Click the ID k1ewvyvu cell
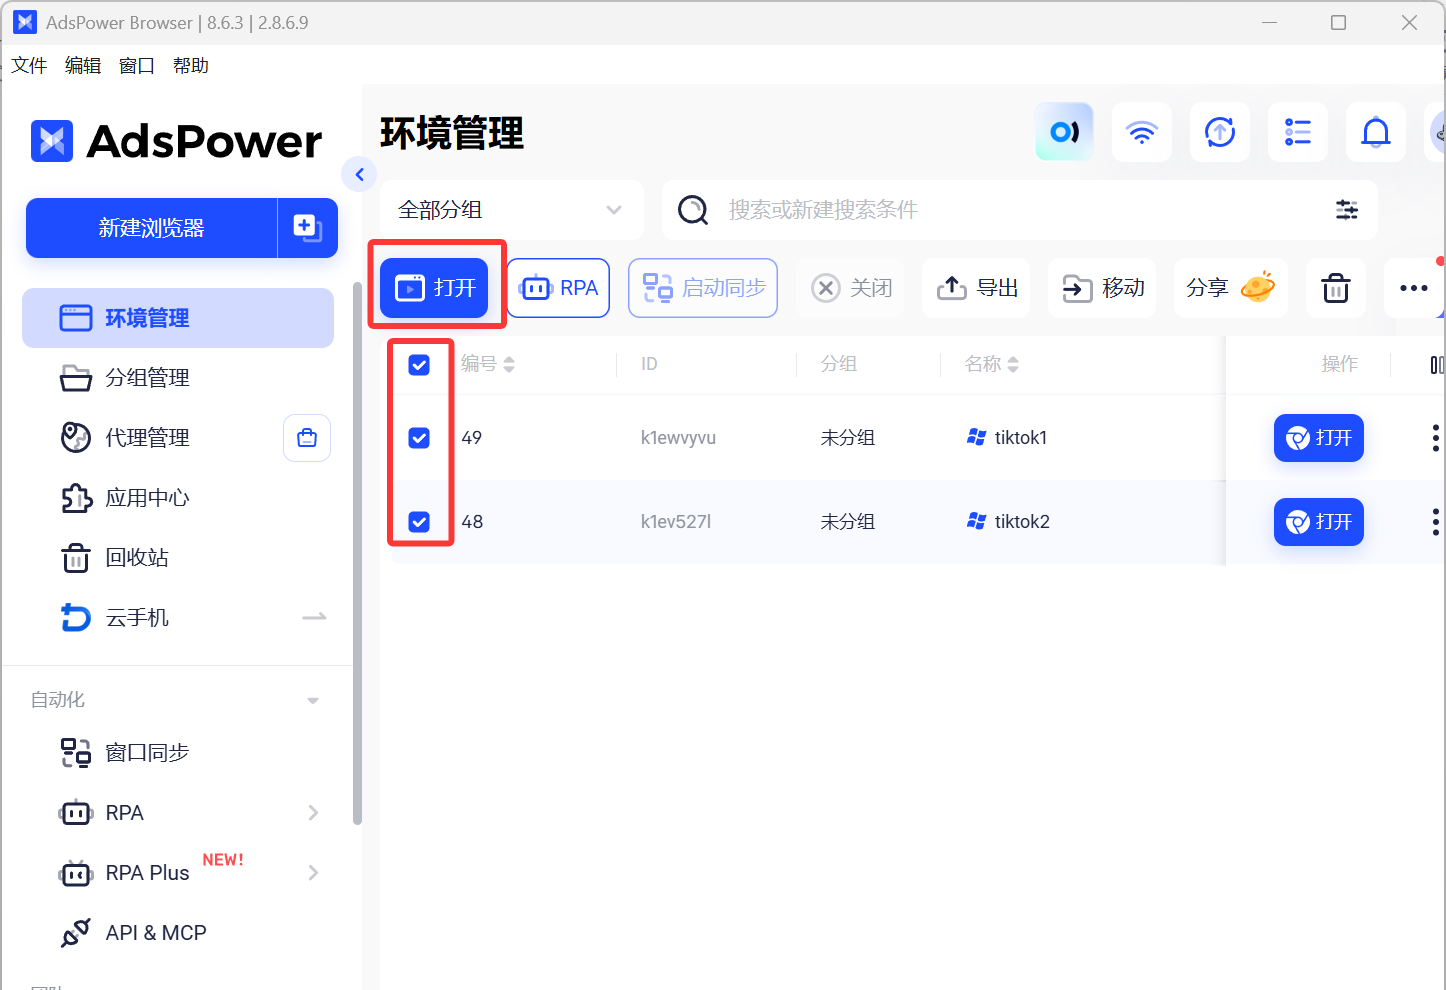Screen dimensions: 1446x990 [678, 438]
